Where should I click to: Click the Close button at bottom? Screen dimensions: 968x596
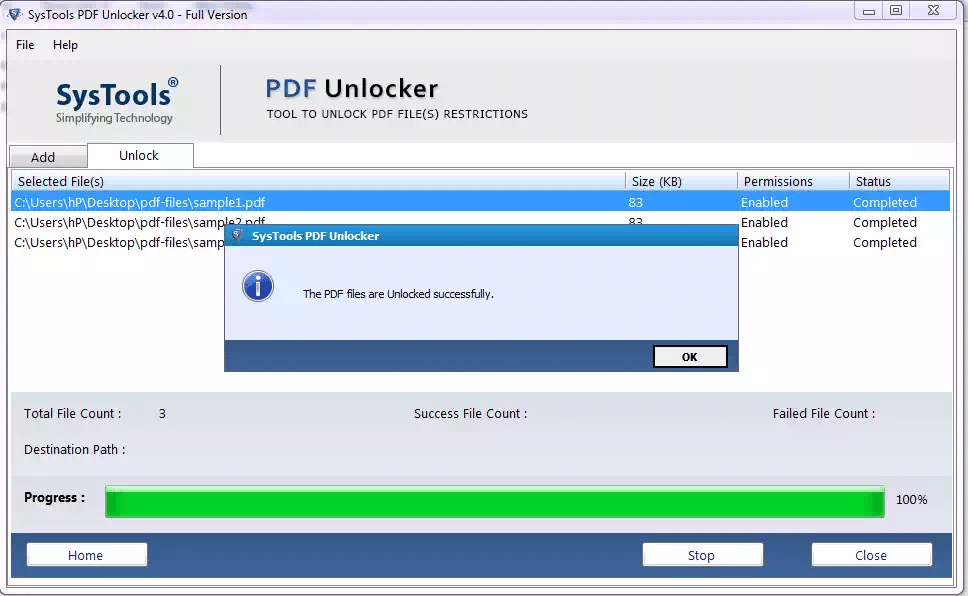coord(871,555)
